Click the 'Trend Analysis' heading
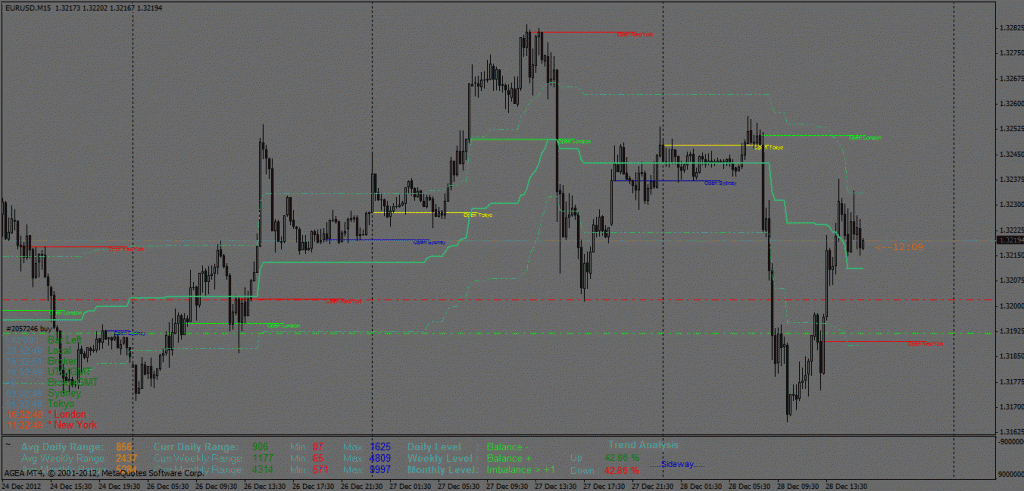This screenshot has height=491, width=1024. tap(643, 445)
